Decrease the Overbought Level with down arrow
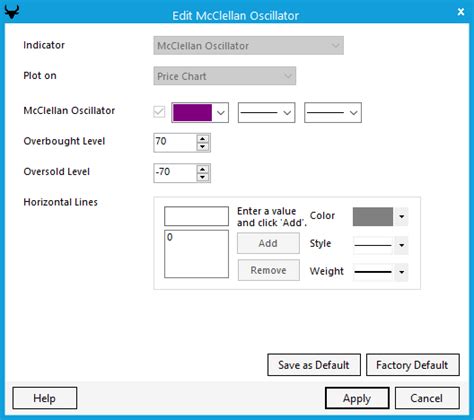 203,147
